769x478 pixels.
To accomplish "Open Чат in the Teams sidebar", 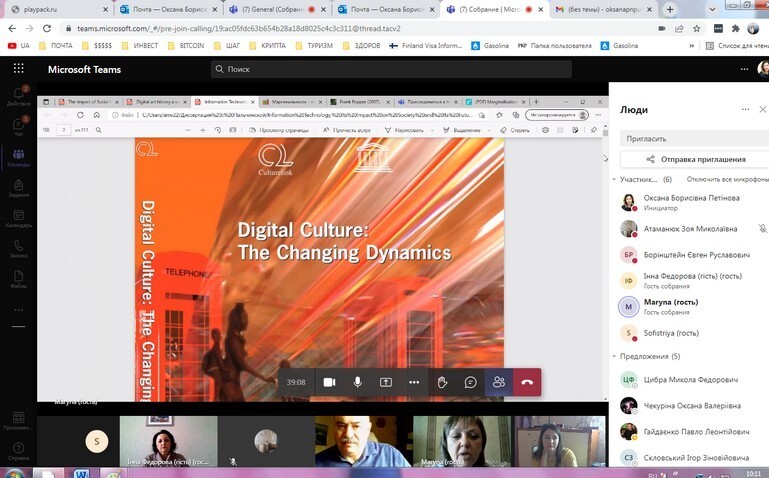I will point(18,125).
